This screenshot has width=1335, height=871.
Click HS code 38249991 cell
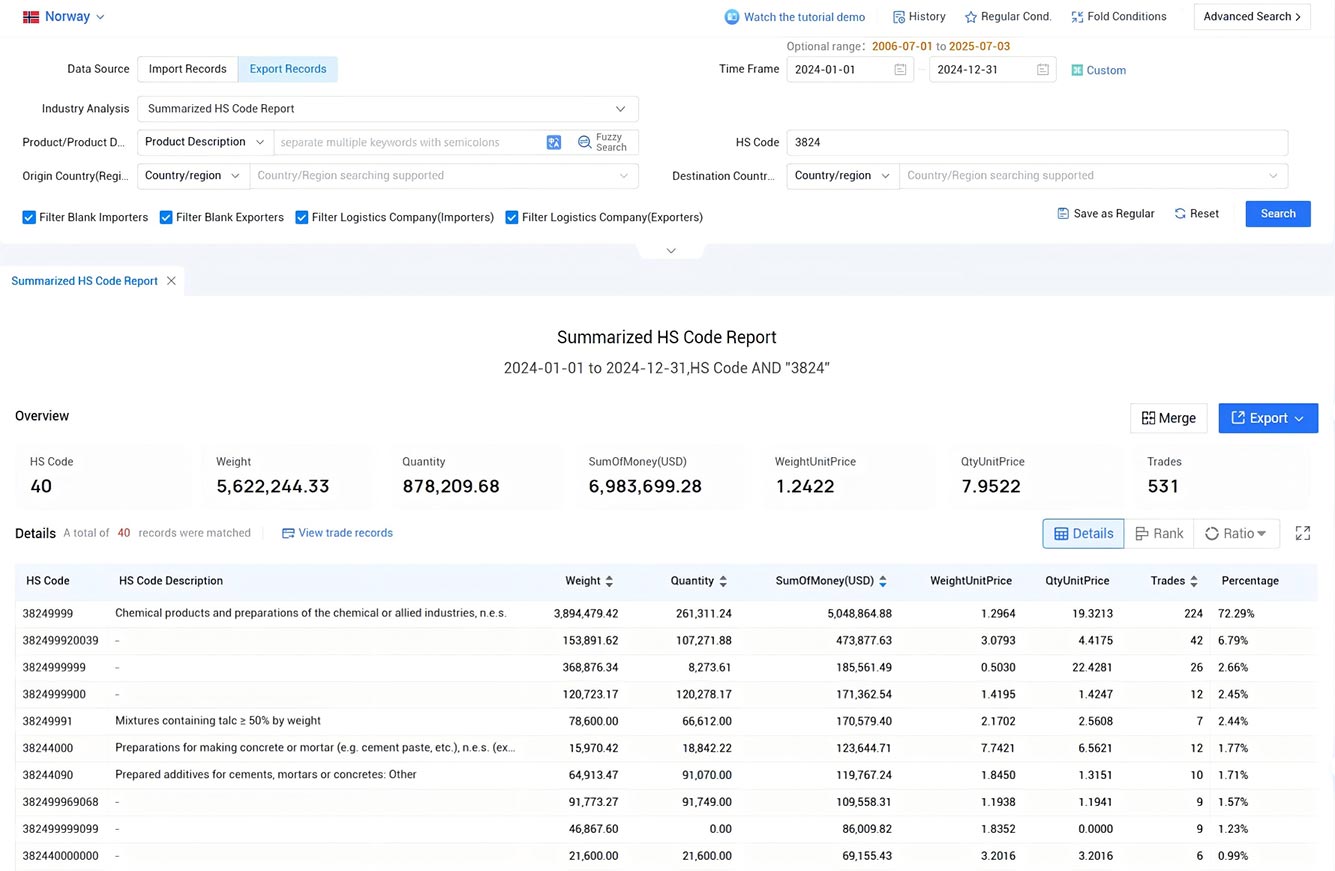pyautogui.click(x=48, y=721)
